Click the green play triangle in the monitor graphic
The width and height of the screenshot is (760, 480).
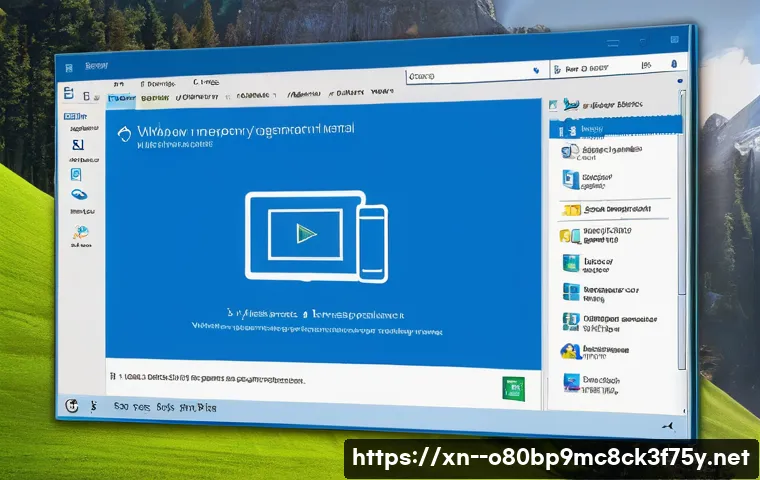point(306,234)
